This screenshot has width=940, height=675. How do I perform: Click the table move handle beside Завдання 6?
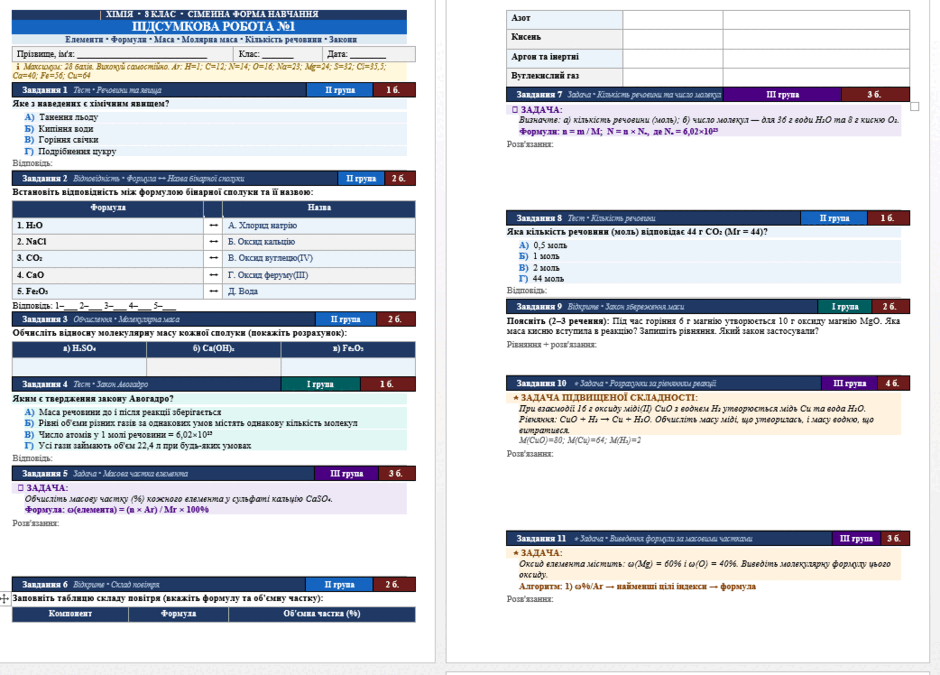[x=5, y=598]
